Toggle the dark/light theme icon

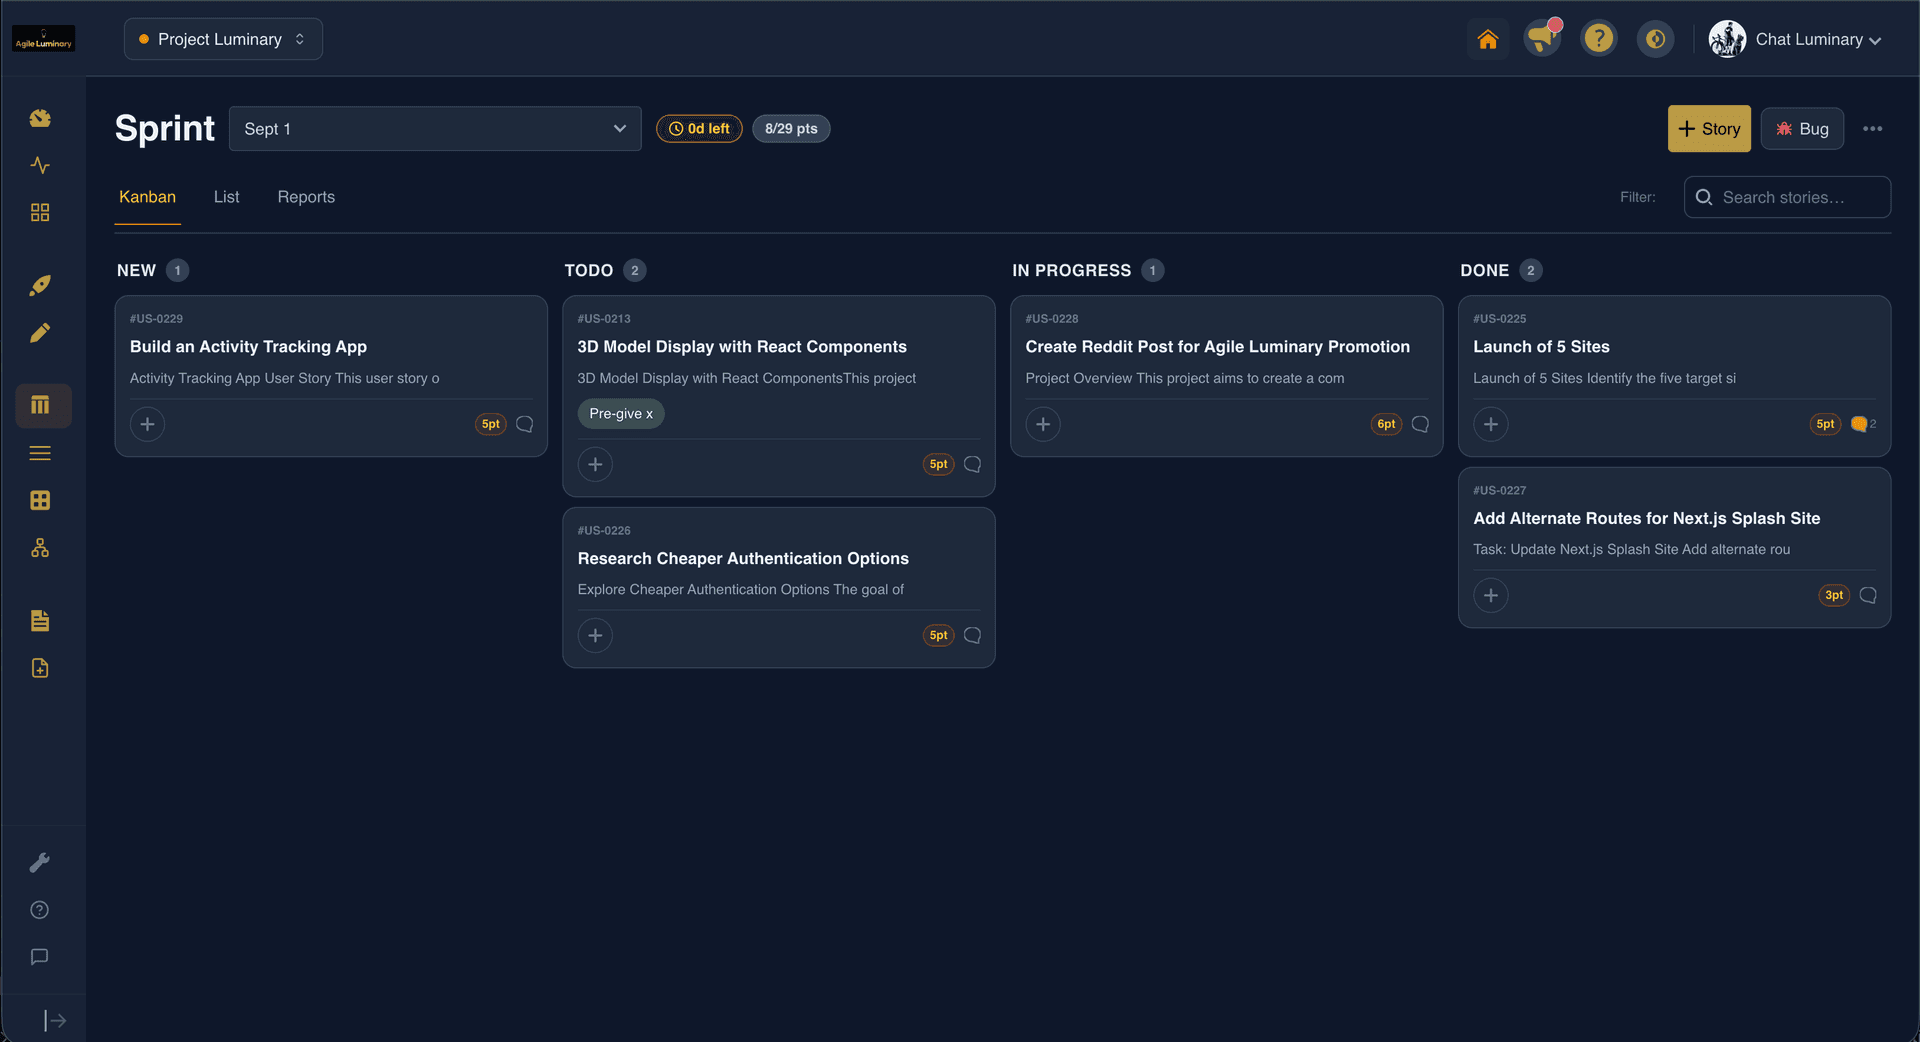1655,39
